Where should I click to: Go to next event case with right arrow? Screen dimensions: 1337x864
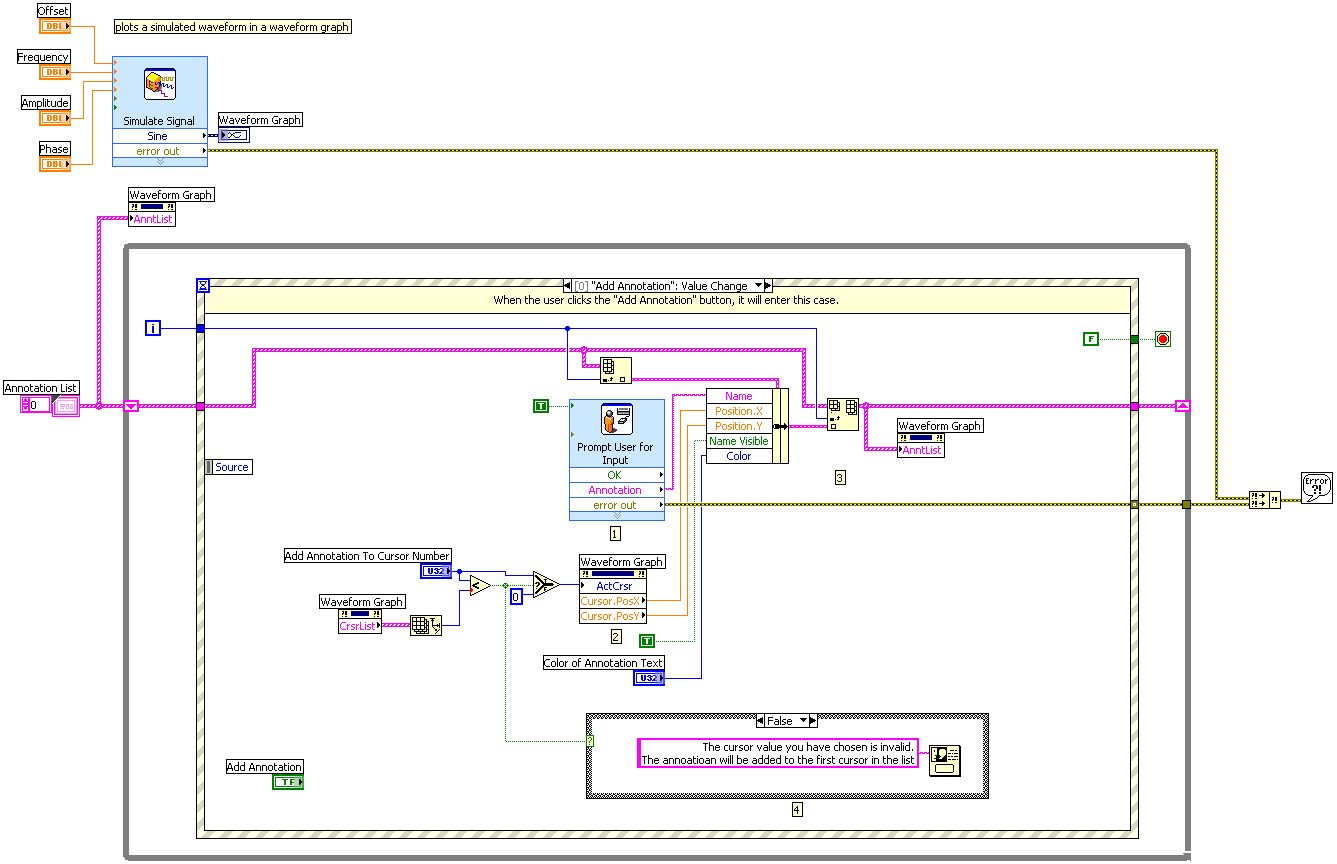pos(768,286)
